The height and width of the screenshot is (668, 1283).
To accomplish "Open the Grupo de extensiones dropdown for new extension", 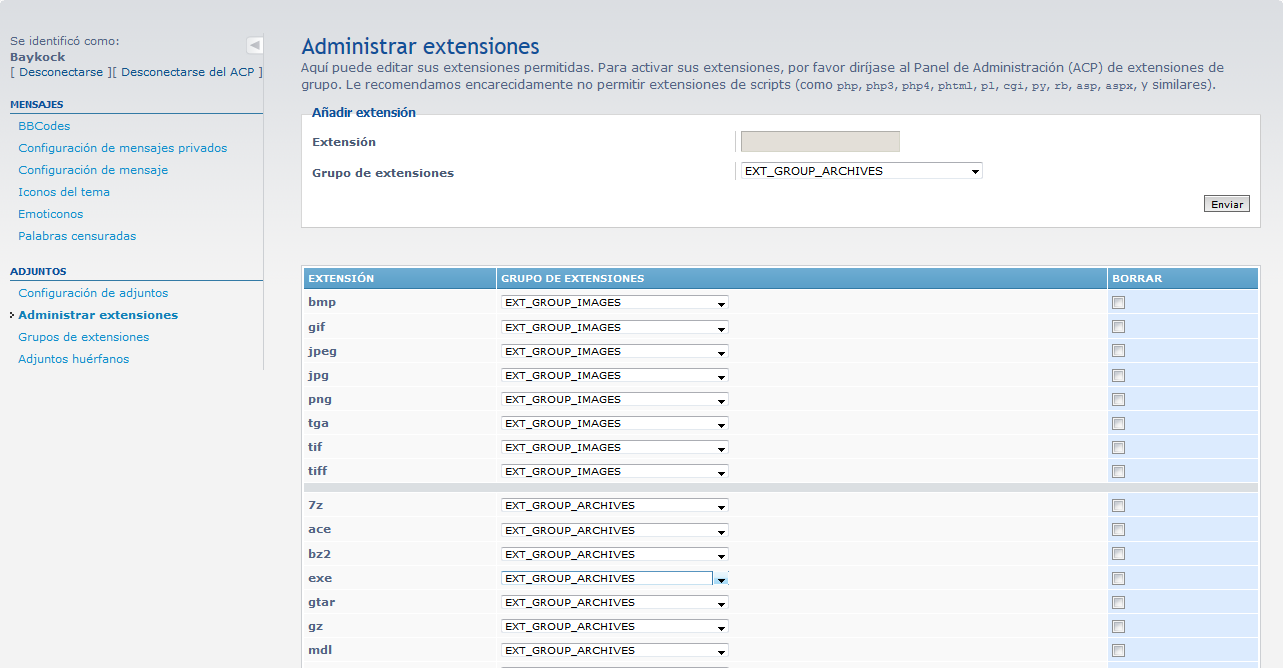I will 861,171.
